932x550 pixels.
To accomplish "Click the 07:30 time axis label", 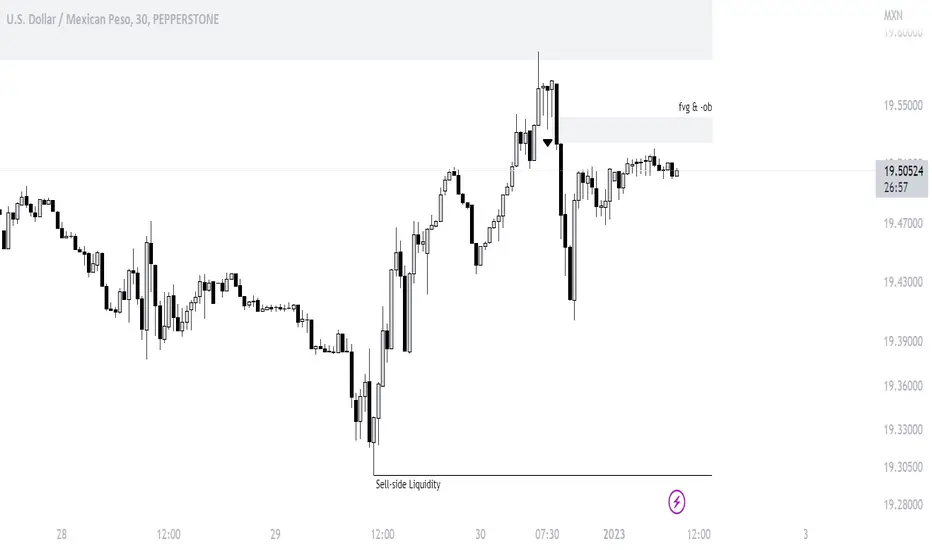I will click(547, 534).
